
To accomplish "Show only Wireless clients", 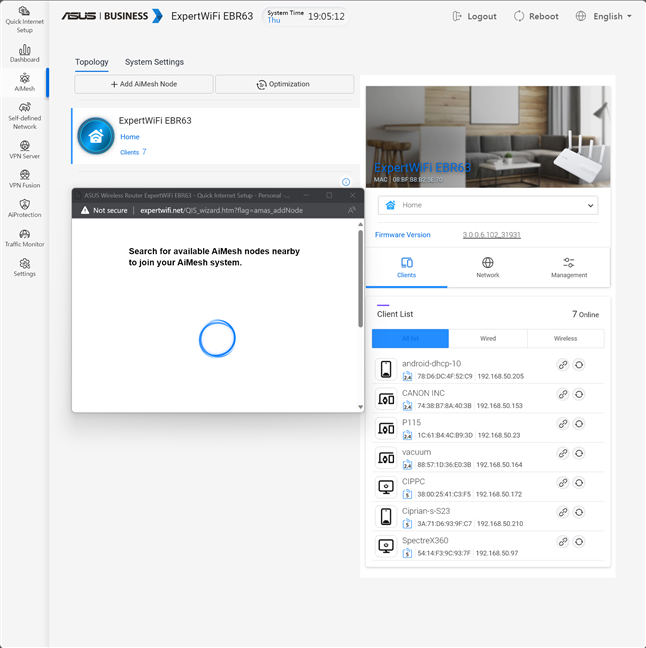I will click(565, 339).
